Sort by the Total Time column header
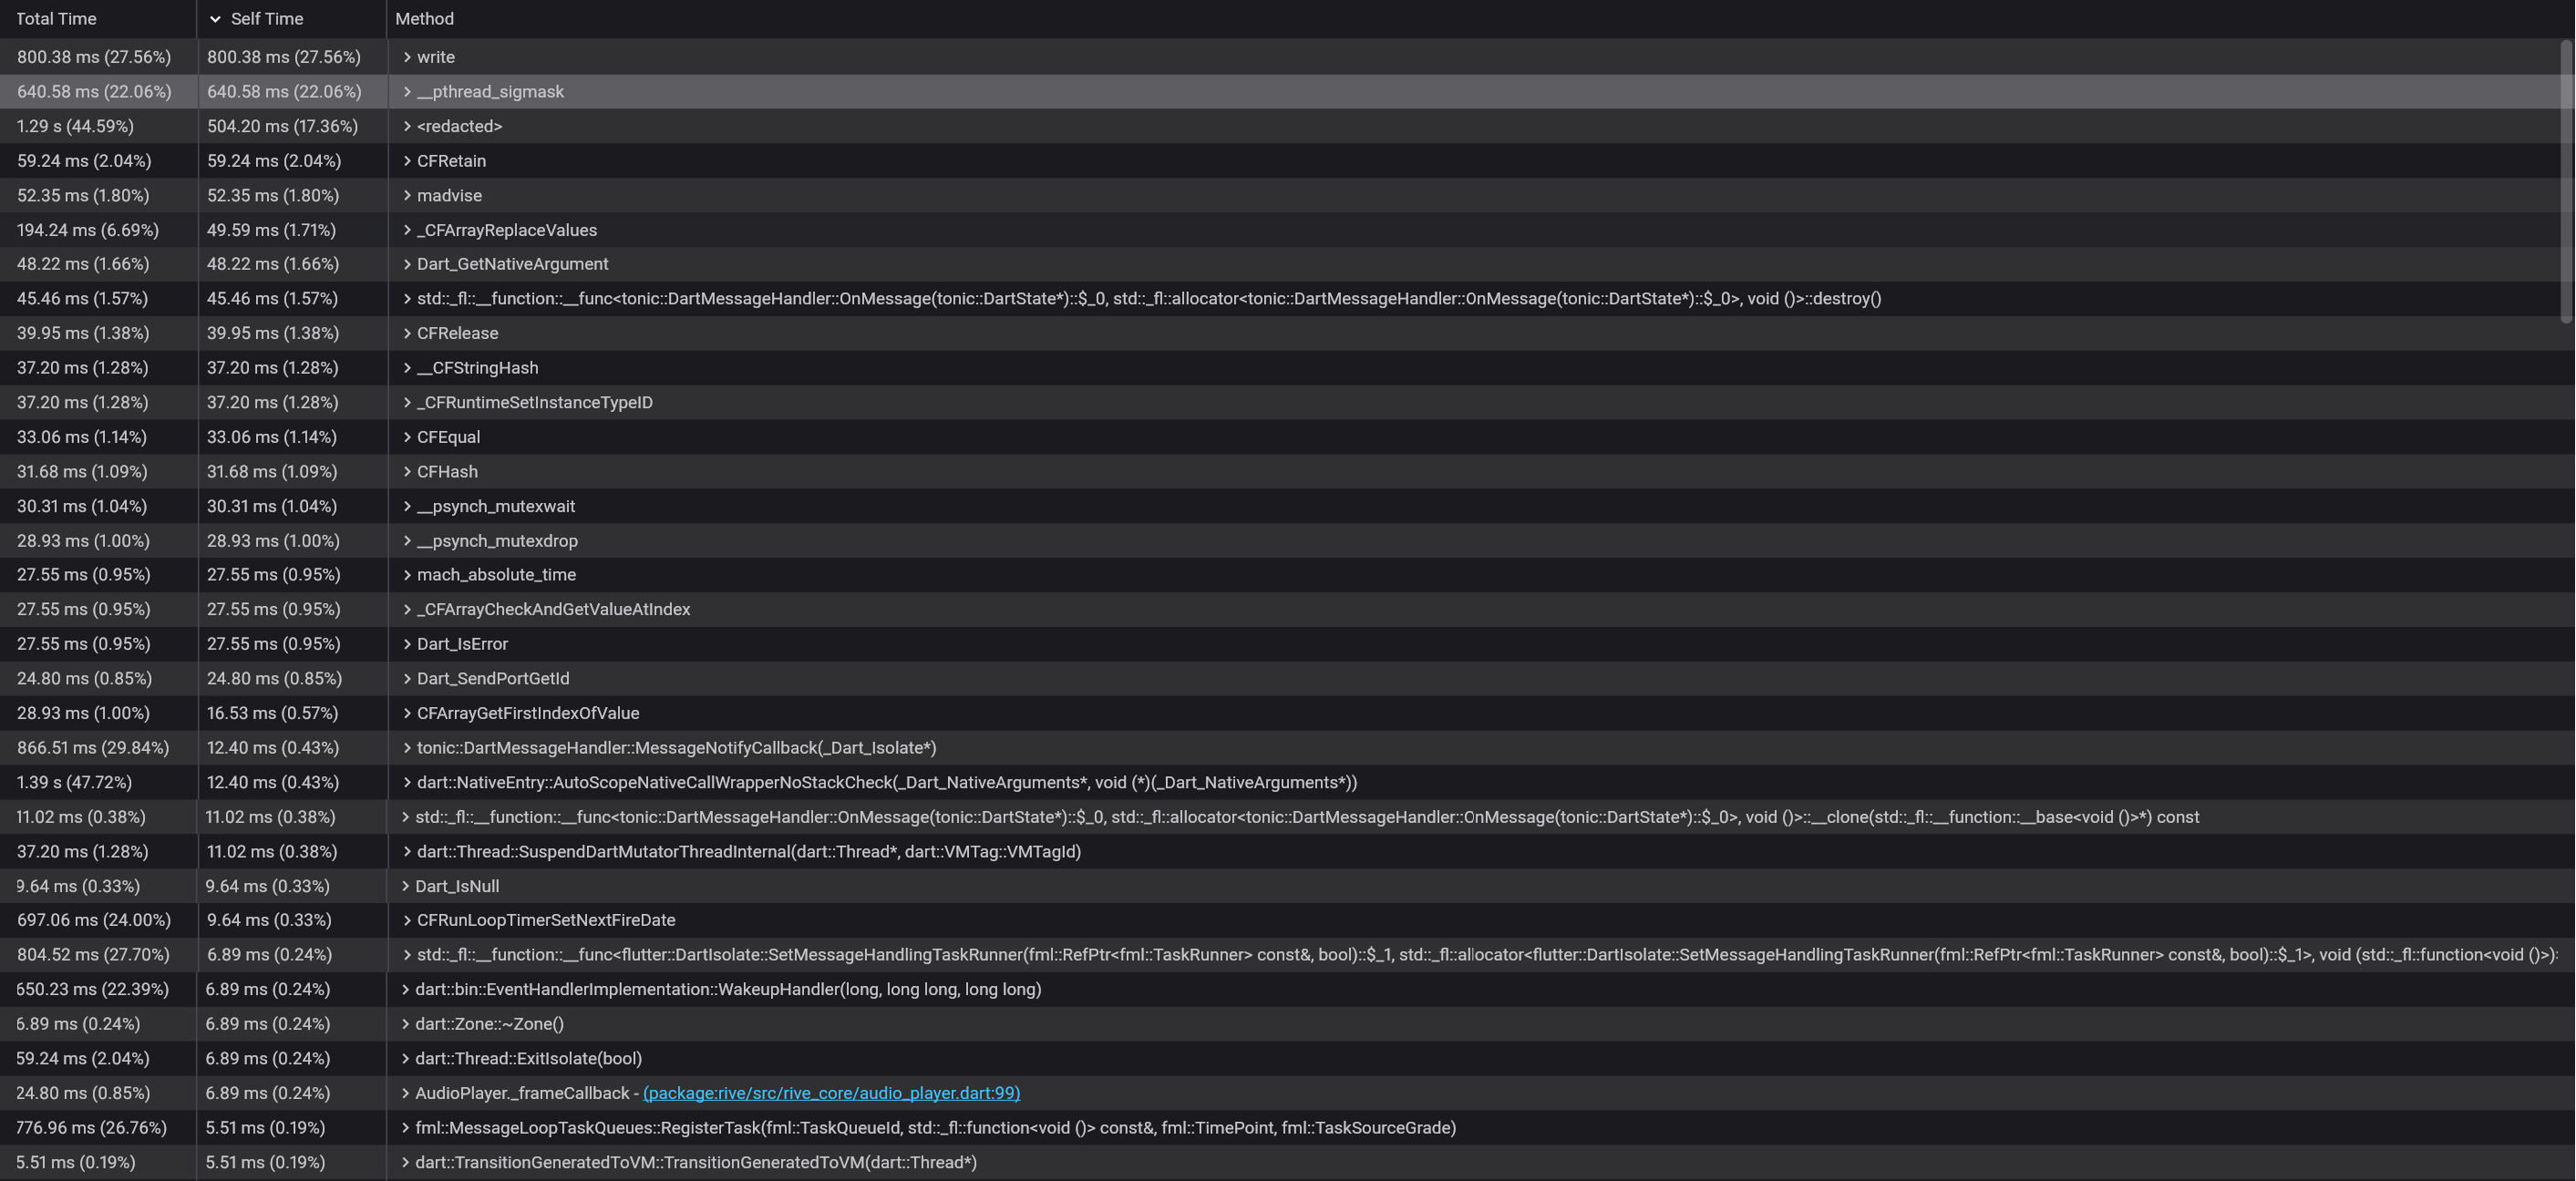The height and width of the screenshot is (1181, 2576). 56,19
